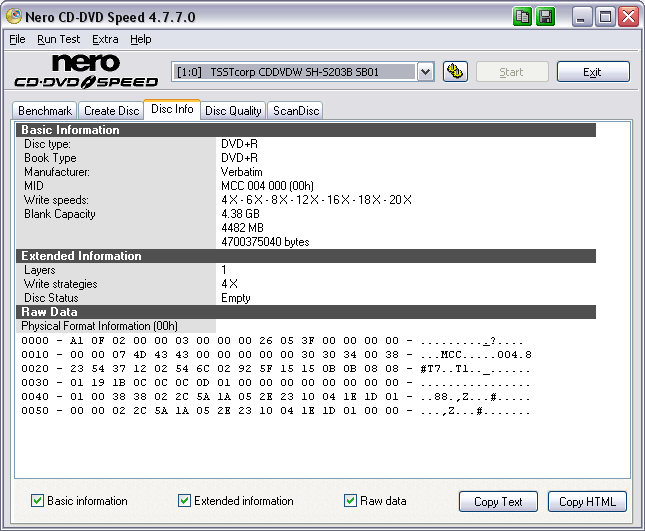Click raw data row 0030
Viewport: 645px width, 531px height.
click(x=276, y=383)
